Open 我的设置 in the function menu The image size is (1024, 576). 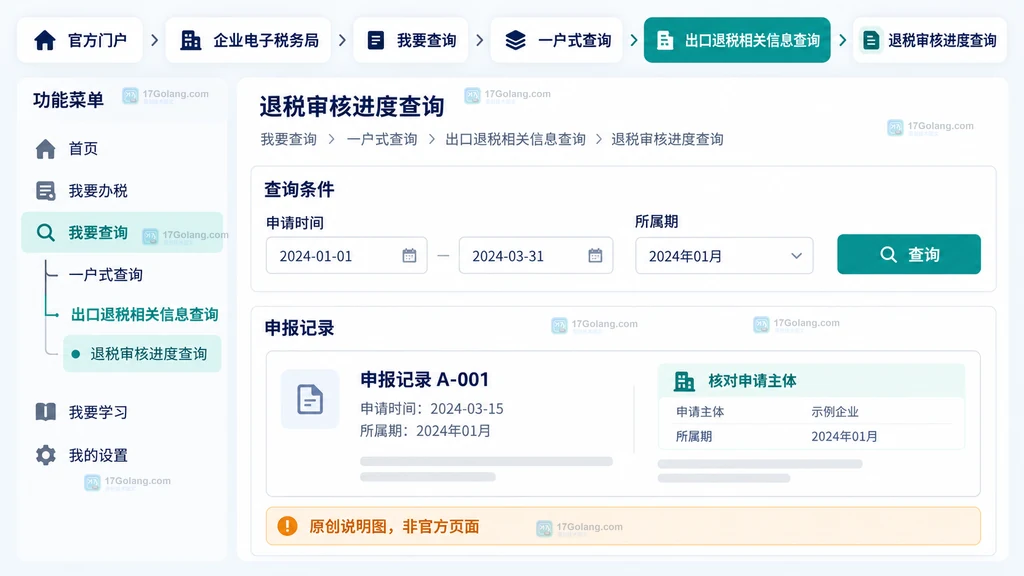[x=122, y=455]
